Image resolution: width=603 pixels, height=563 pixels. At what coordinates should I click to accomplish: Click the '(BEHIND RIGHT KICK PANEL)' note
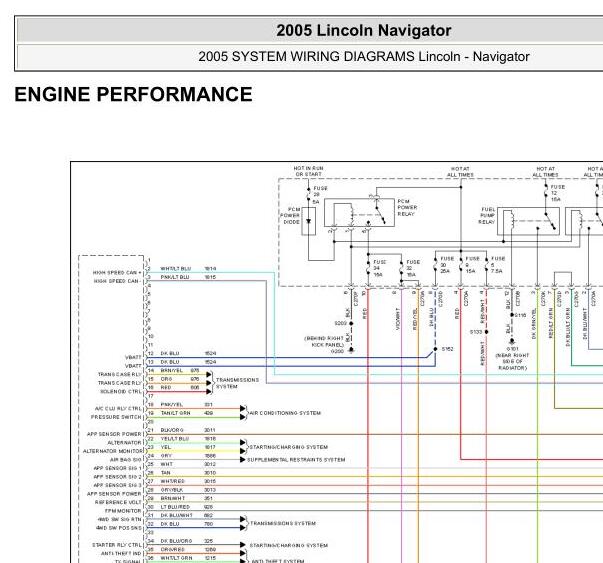pyautogui.click(x=324, y=341)
